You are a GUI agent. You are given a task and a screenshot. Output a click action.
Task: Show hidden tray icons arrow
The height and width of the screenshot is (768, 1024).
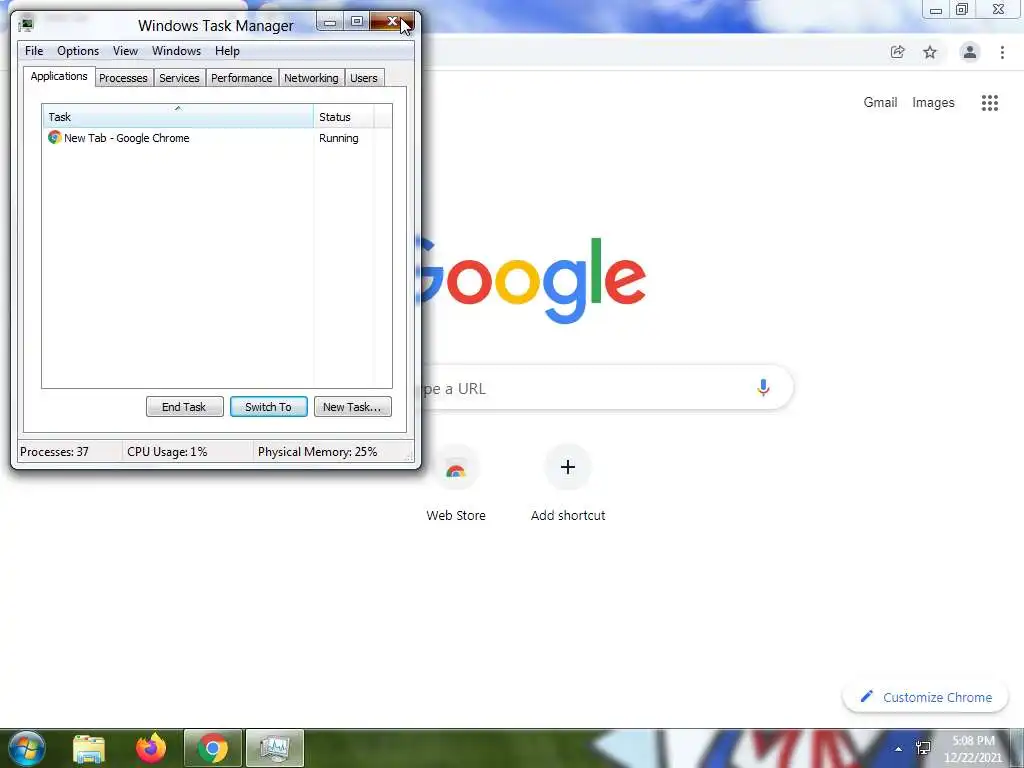pos(899,749)
